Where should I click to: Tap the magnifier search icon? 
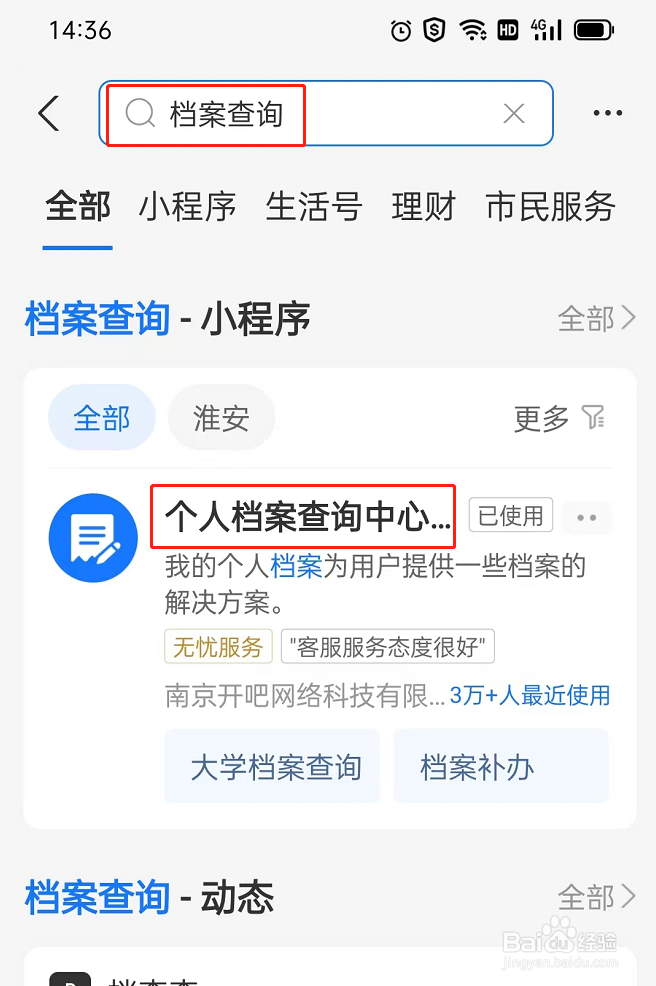(140, 114)
